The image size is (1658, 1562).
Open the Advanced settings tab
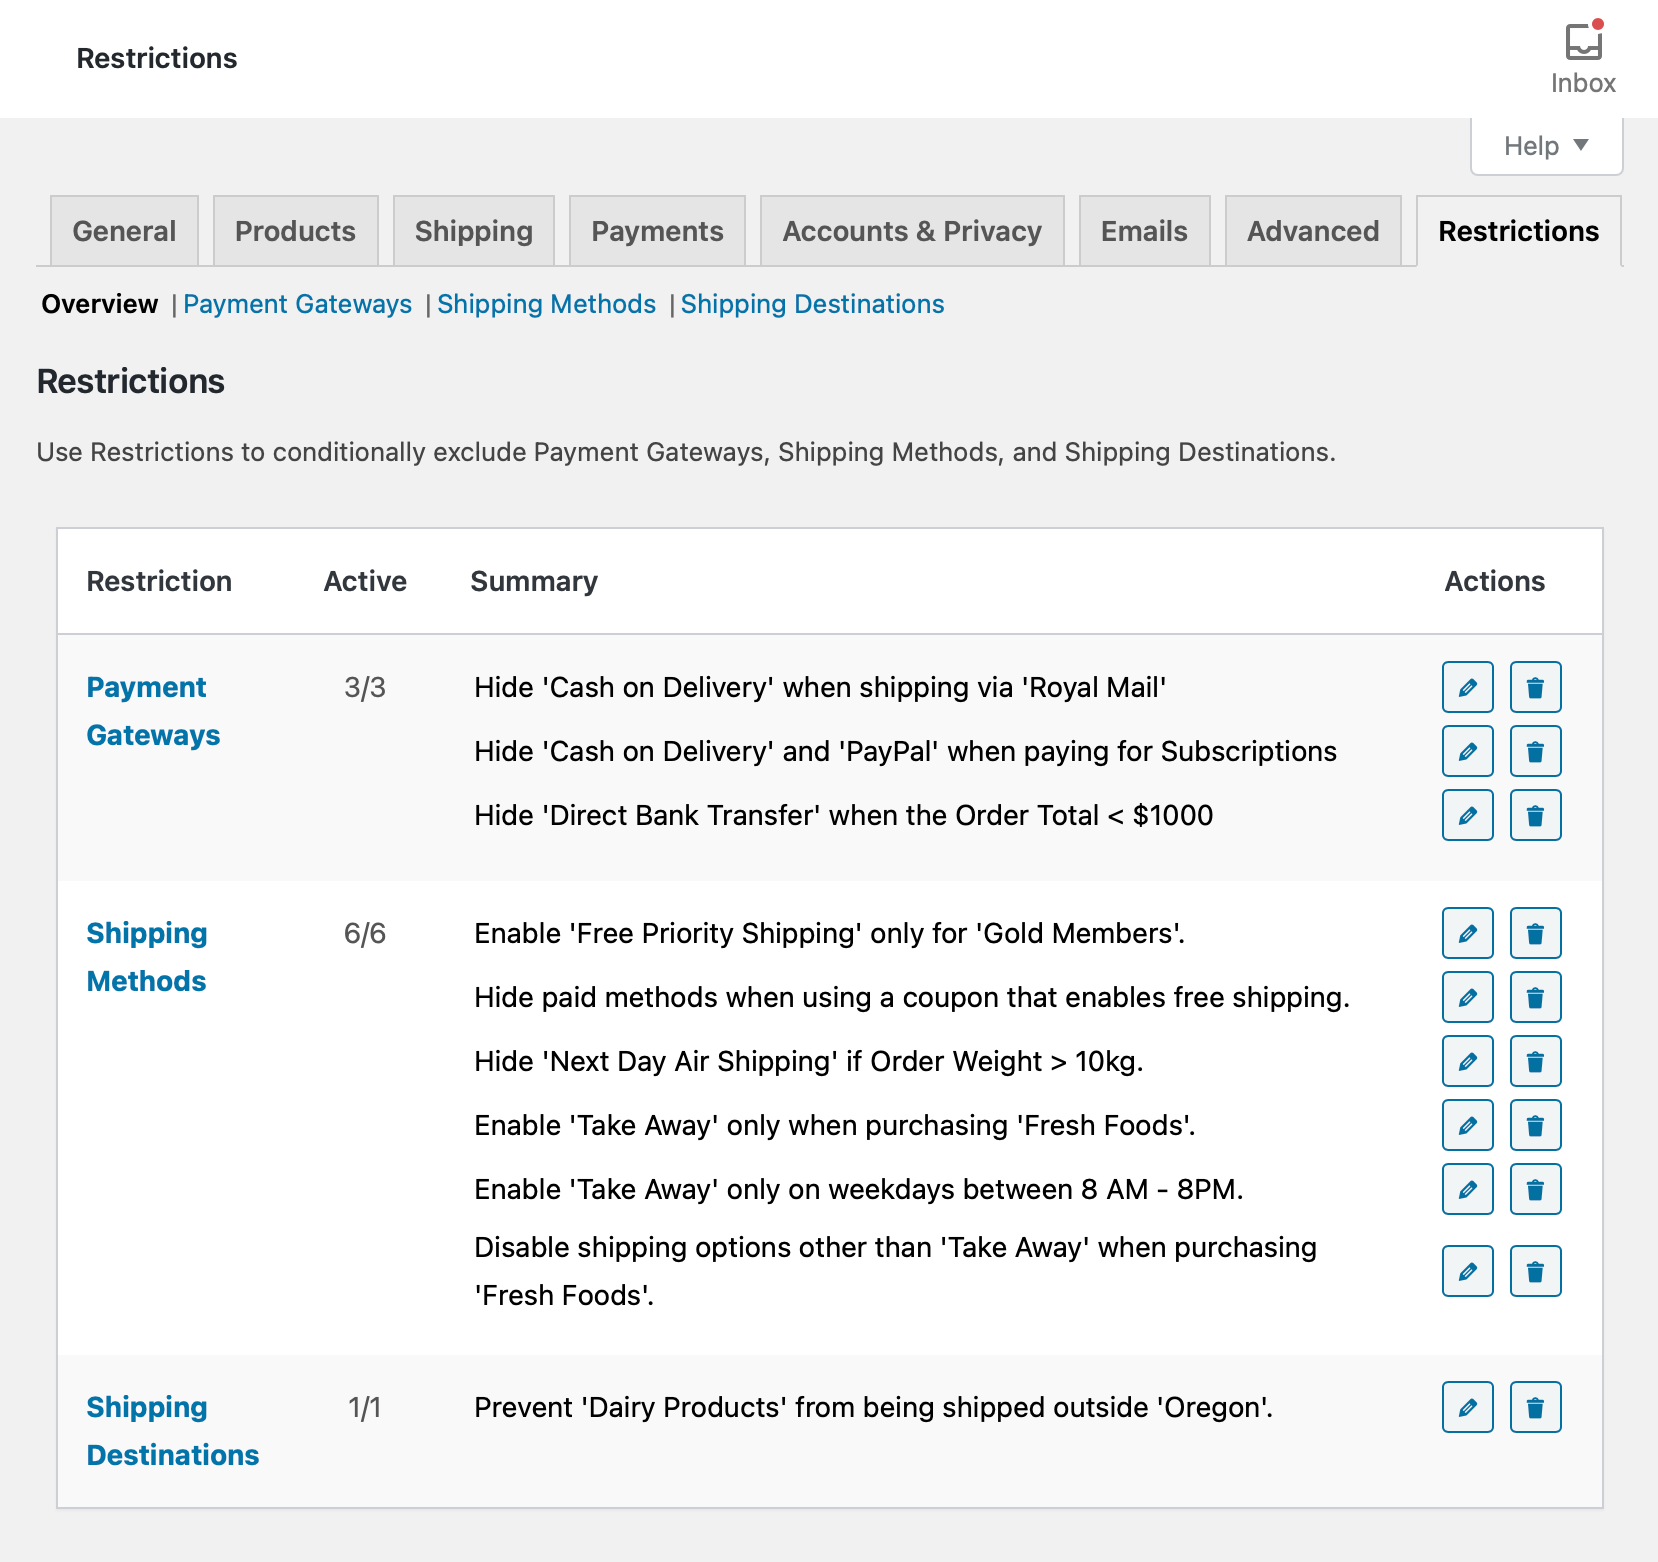[x=1312, y=230]
